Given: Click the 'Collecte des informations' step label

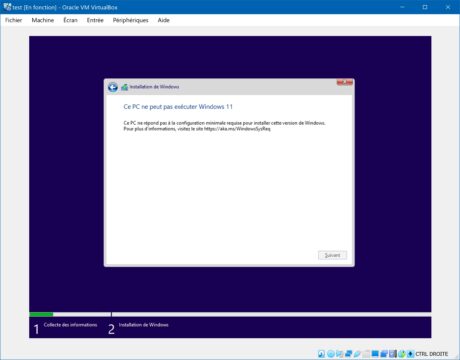Looking at the screenshot, I should click(x=70, y=325).
